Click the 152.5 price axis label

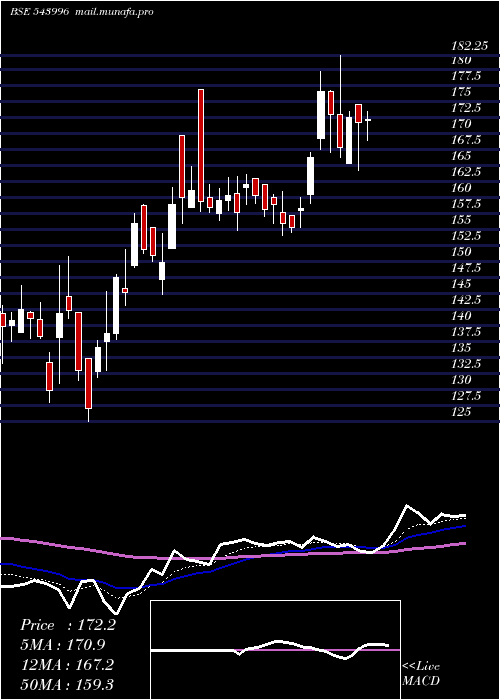[x=466, y=236]
